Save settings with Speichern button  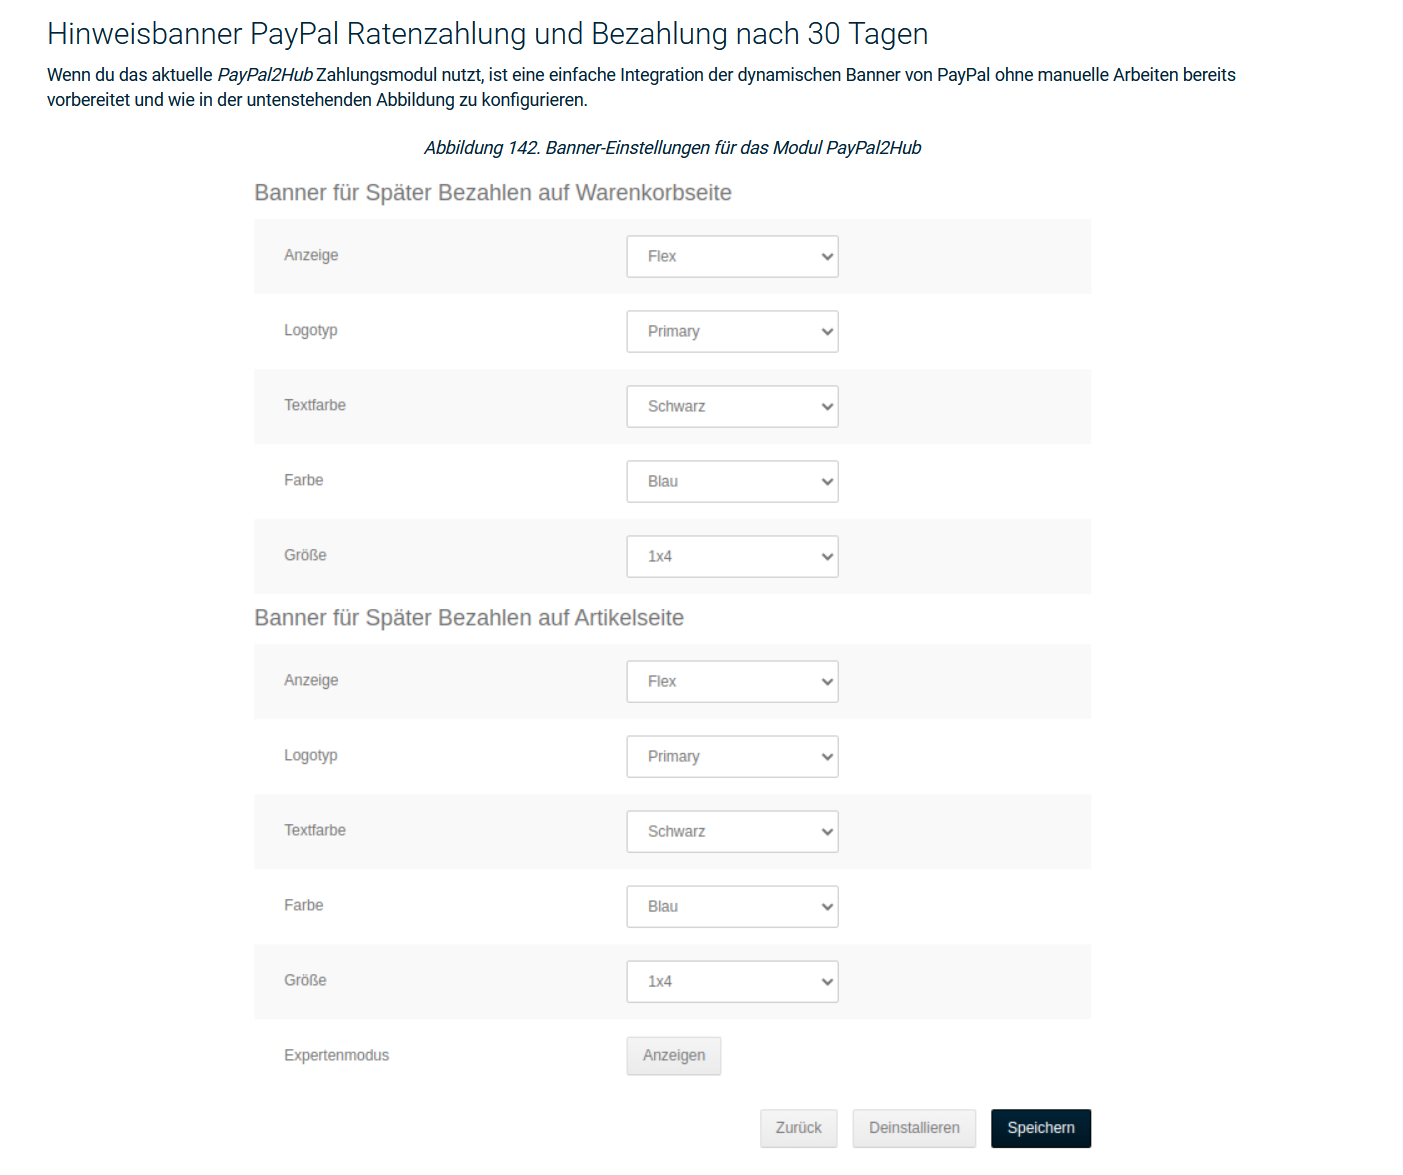[x=1040, y=1128]
